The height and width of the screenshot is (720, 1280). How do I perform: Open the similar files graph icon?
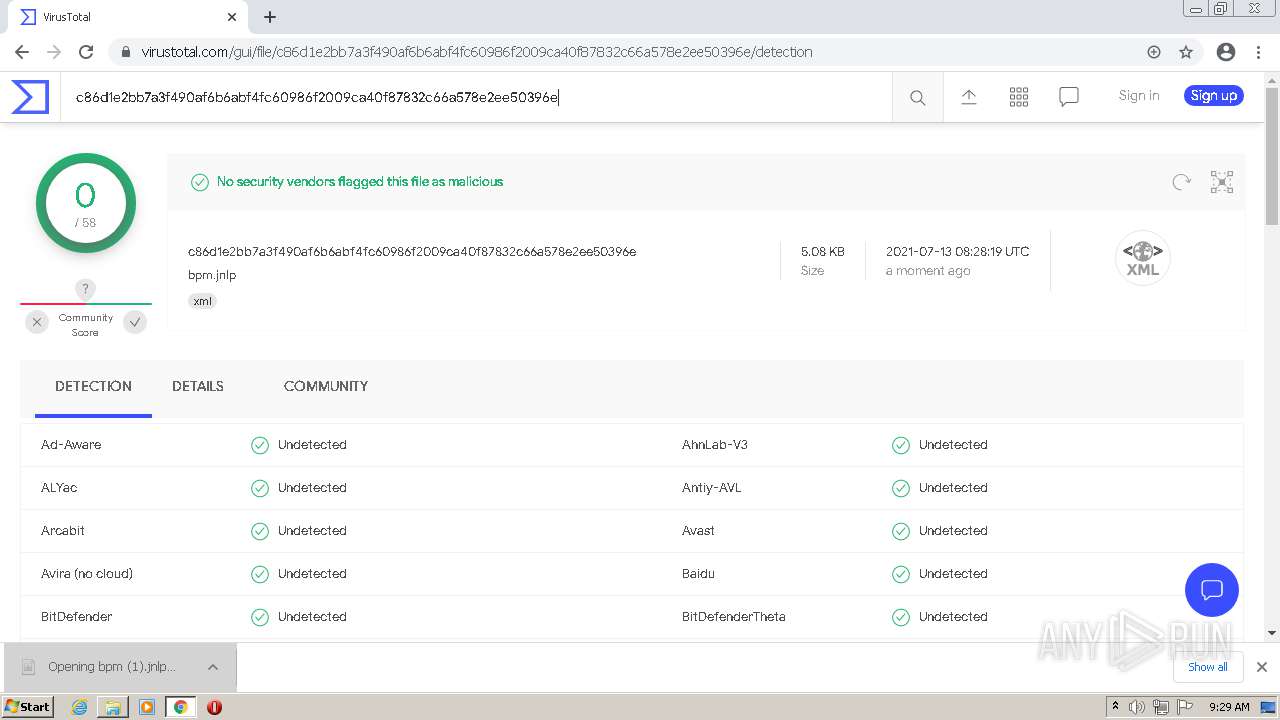1221,182
